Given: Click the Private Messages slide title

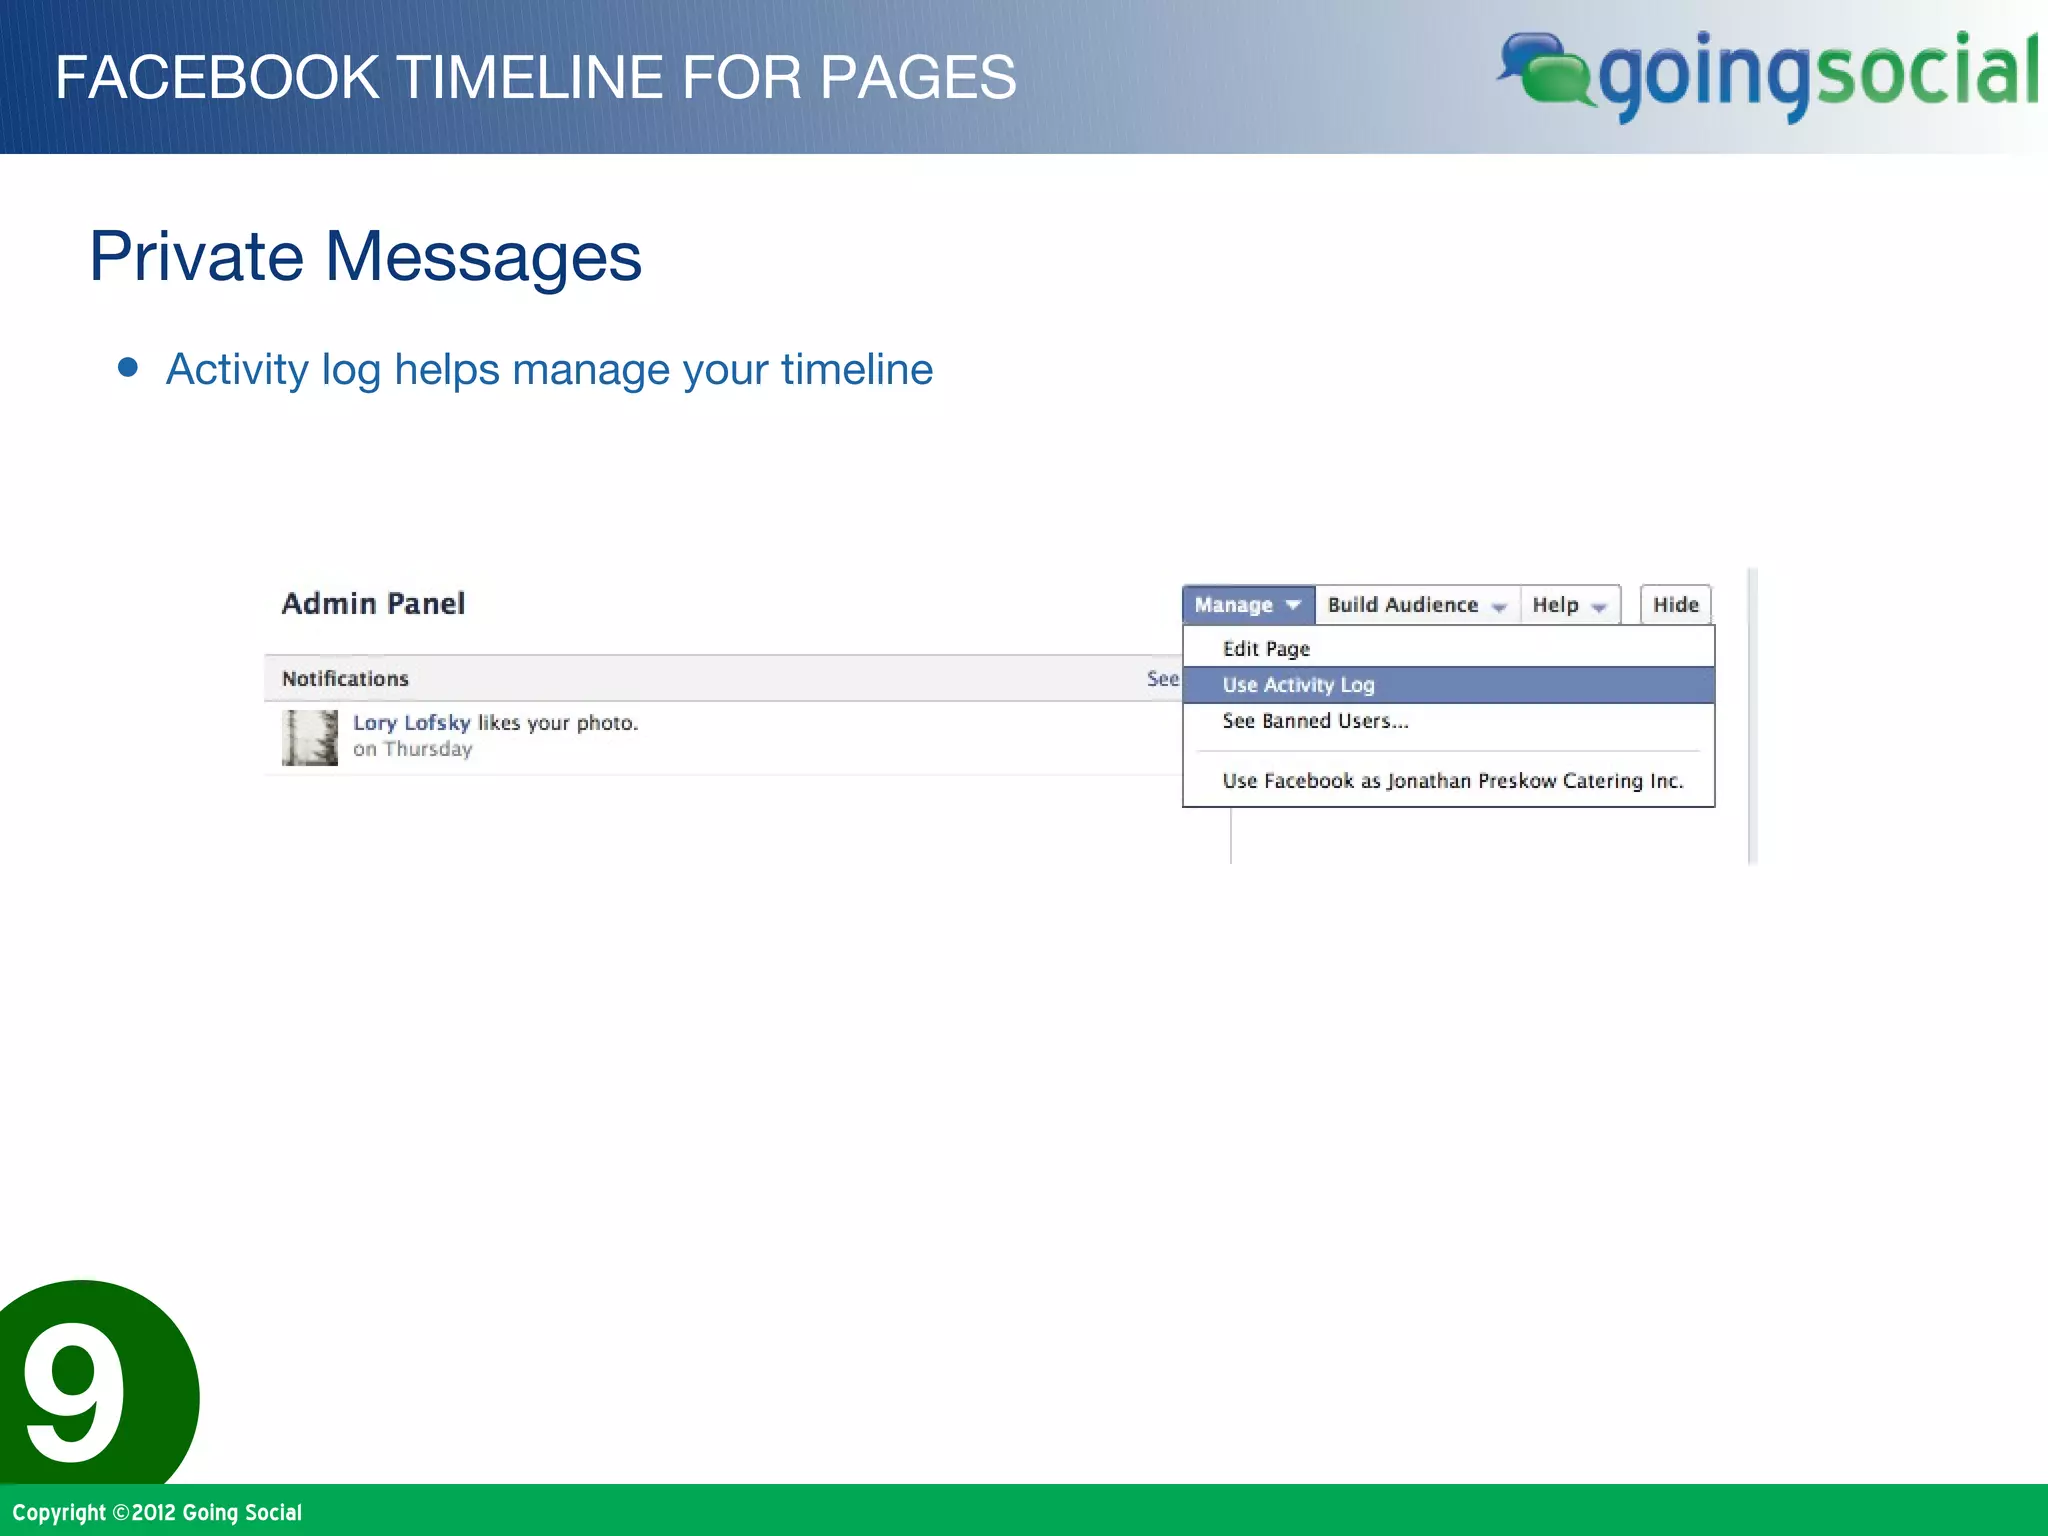Looking at the screenshot, I should click(x=365, y=257).
